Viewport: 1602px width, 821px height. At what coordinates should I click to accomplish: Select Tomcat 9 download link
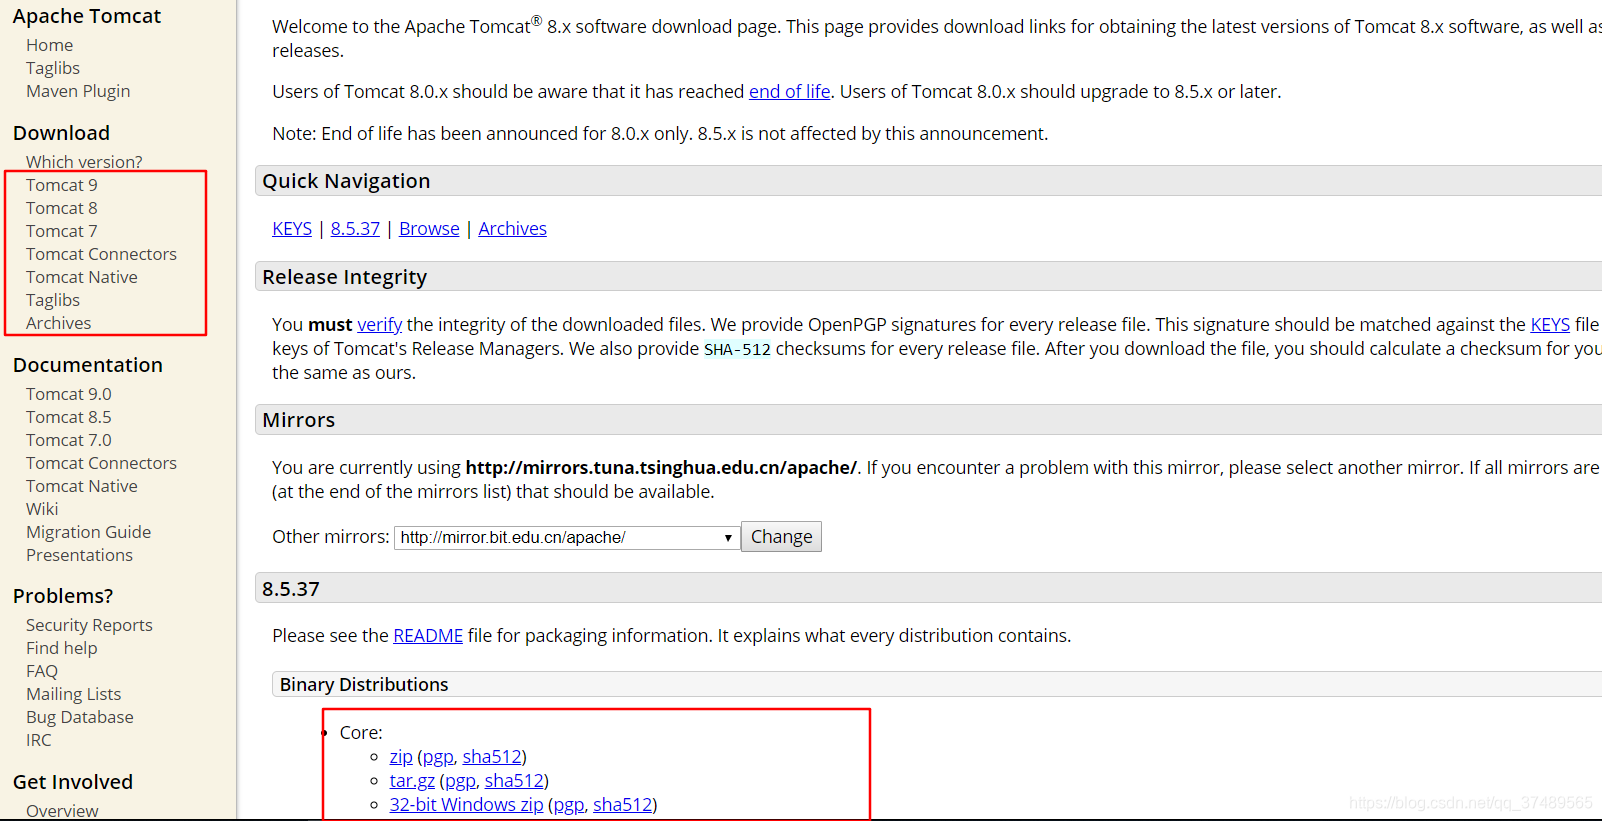click(62, 185)
